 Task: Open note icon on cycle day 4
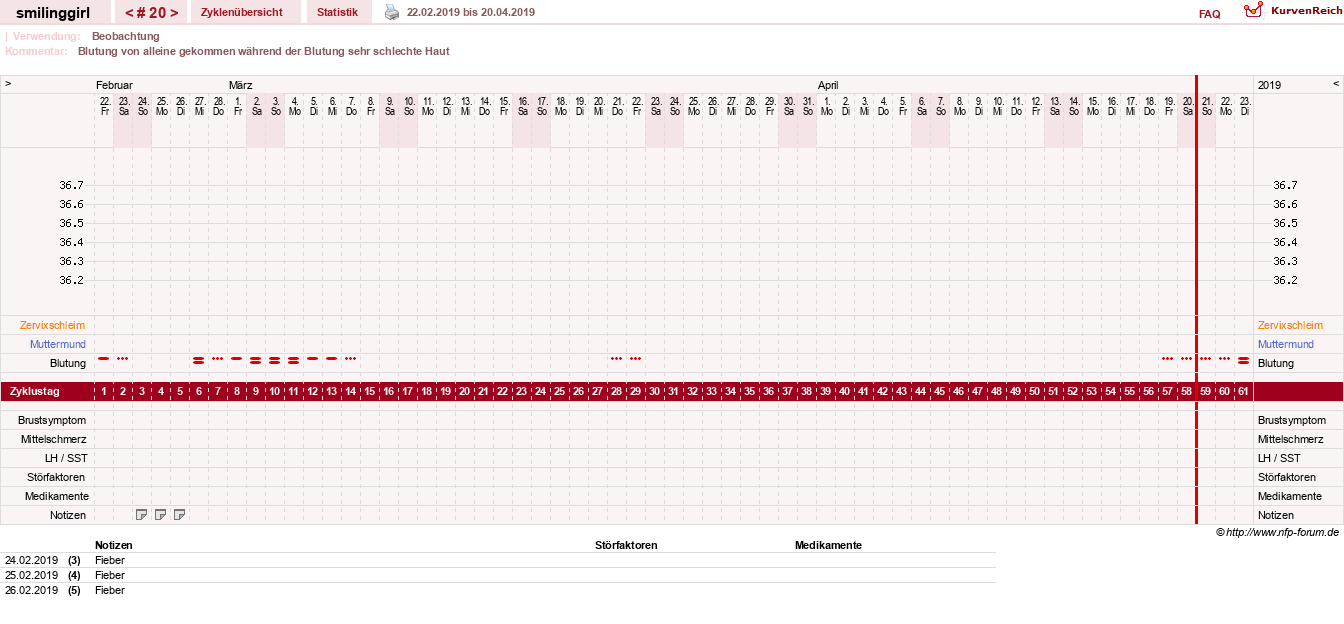161,515
